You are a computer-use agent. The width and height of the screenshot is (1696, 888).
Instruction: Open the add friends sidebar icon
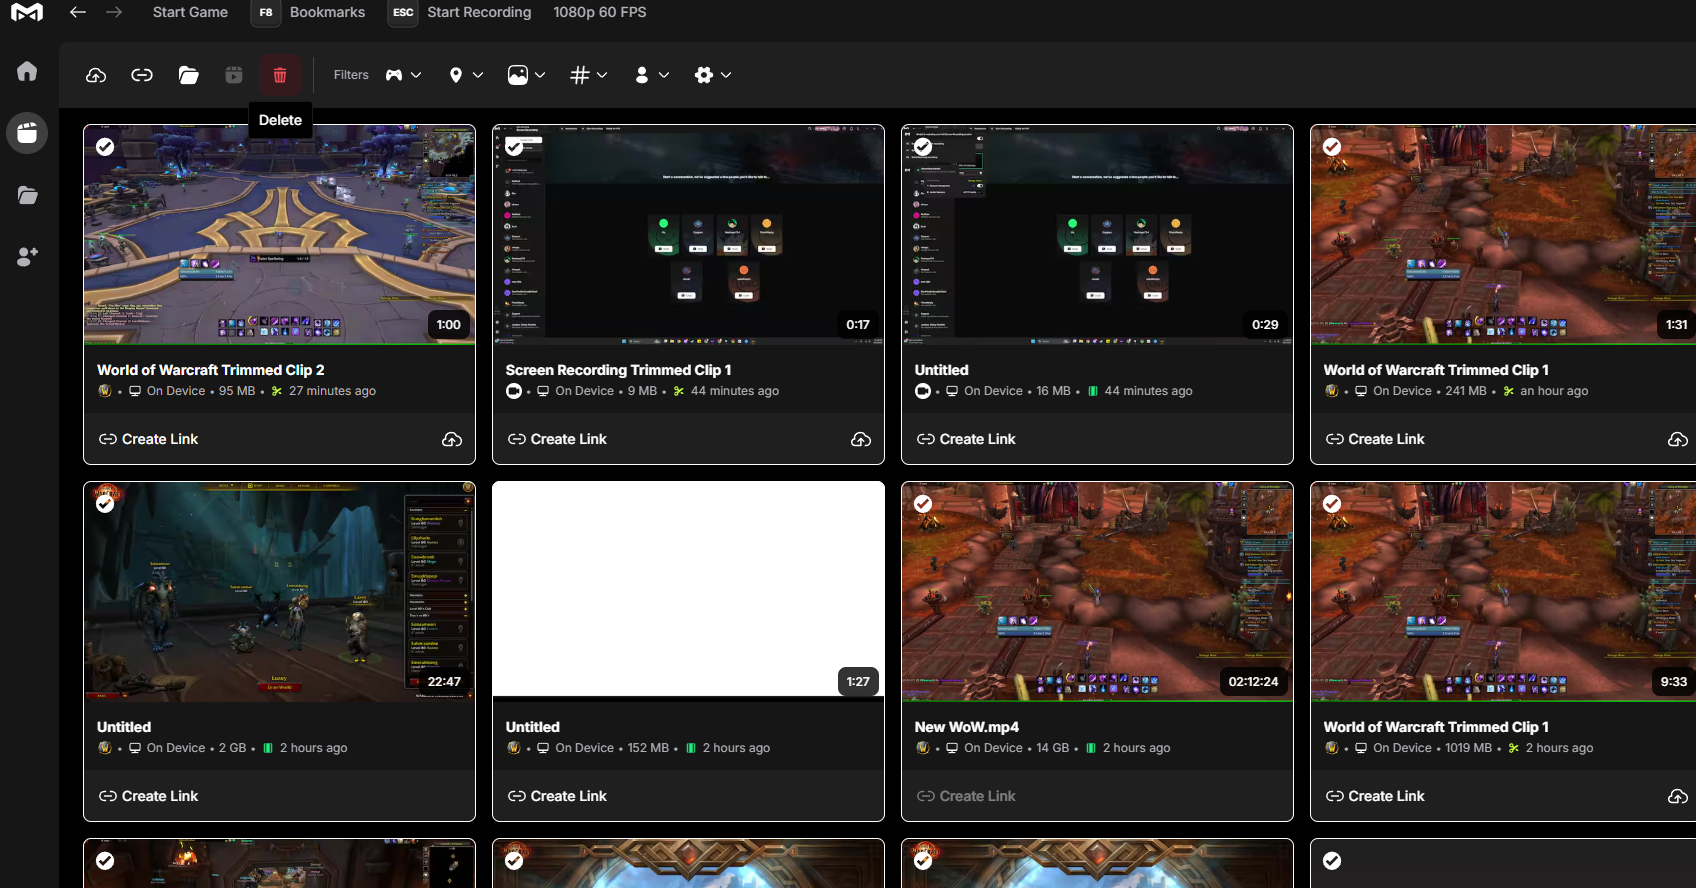coord(27,257)
